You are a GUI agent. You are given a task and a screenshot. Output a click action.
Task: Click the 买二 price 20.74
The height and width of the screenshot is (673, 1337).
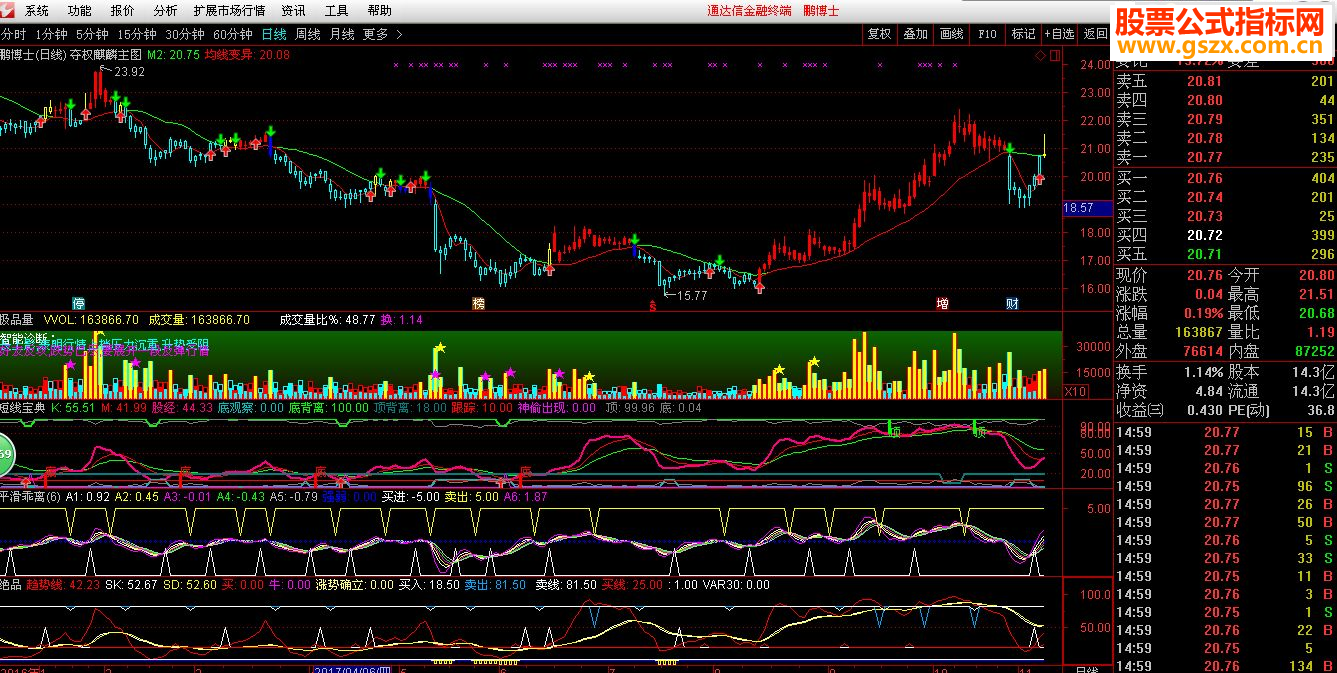pos(1204,198)
